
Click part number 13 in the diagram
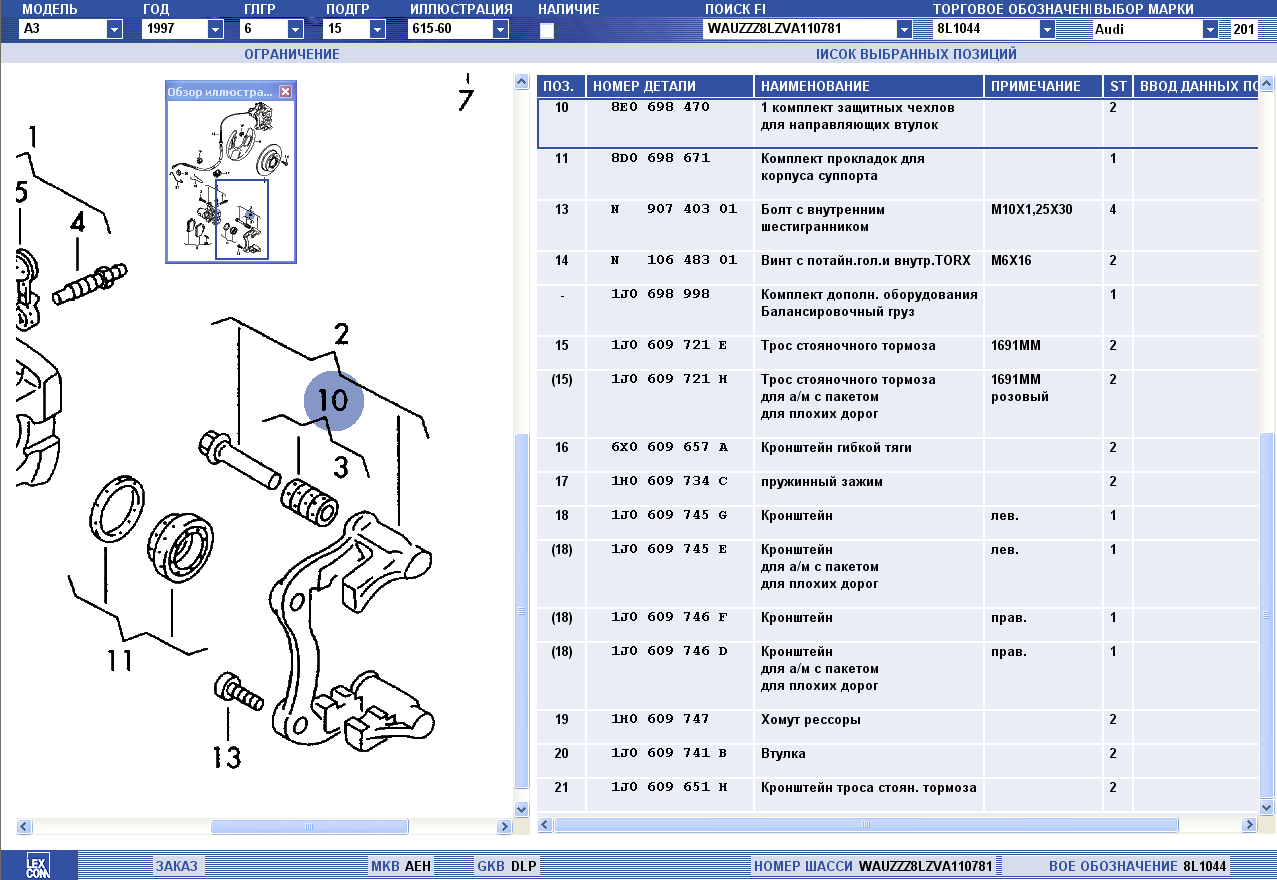click(x=227, y=757)
